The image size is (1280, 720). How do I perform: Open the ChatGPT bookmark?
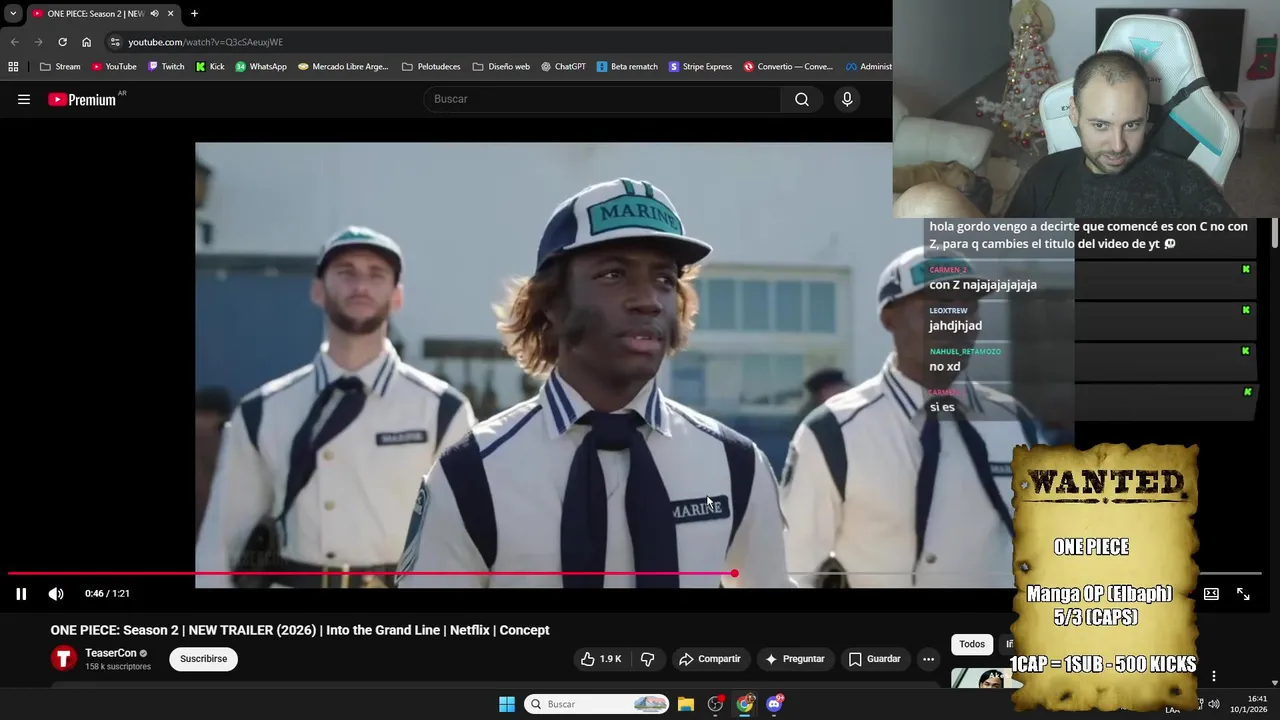point(563,67)
